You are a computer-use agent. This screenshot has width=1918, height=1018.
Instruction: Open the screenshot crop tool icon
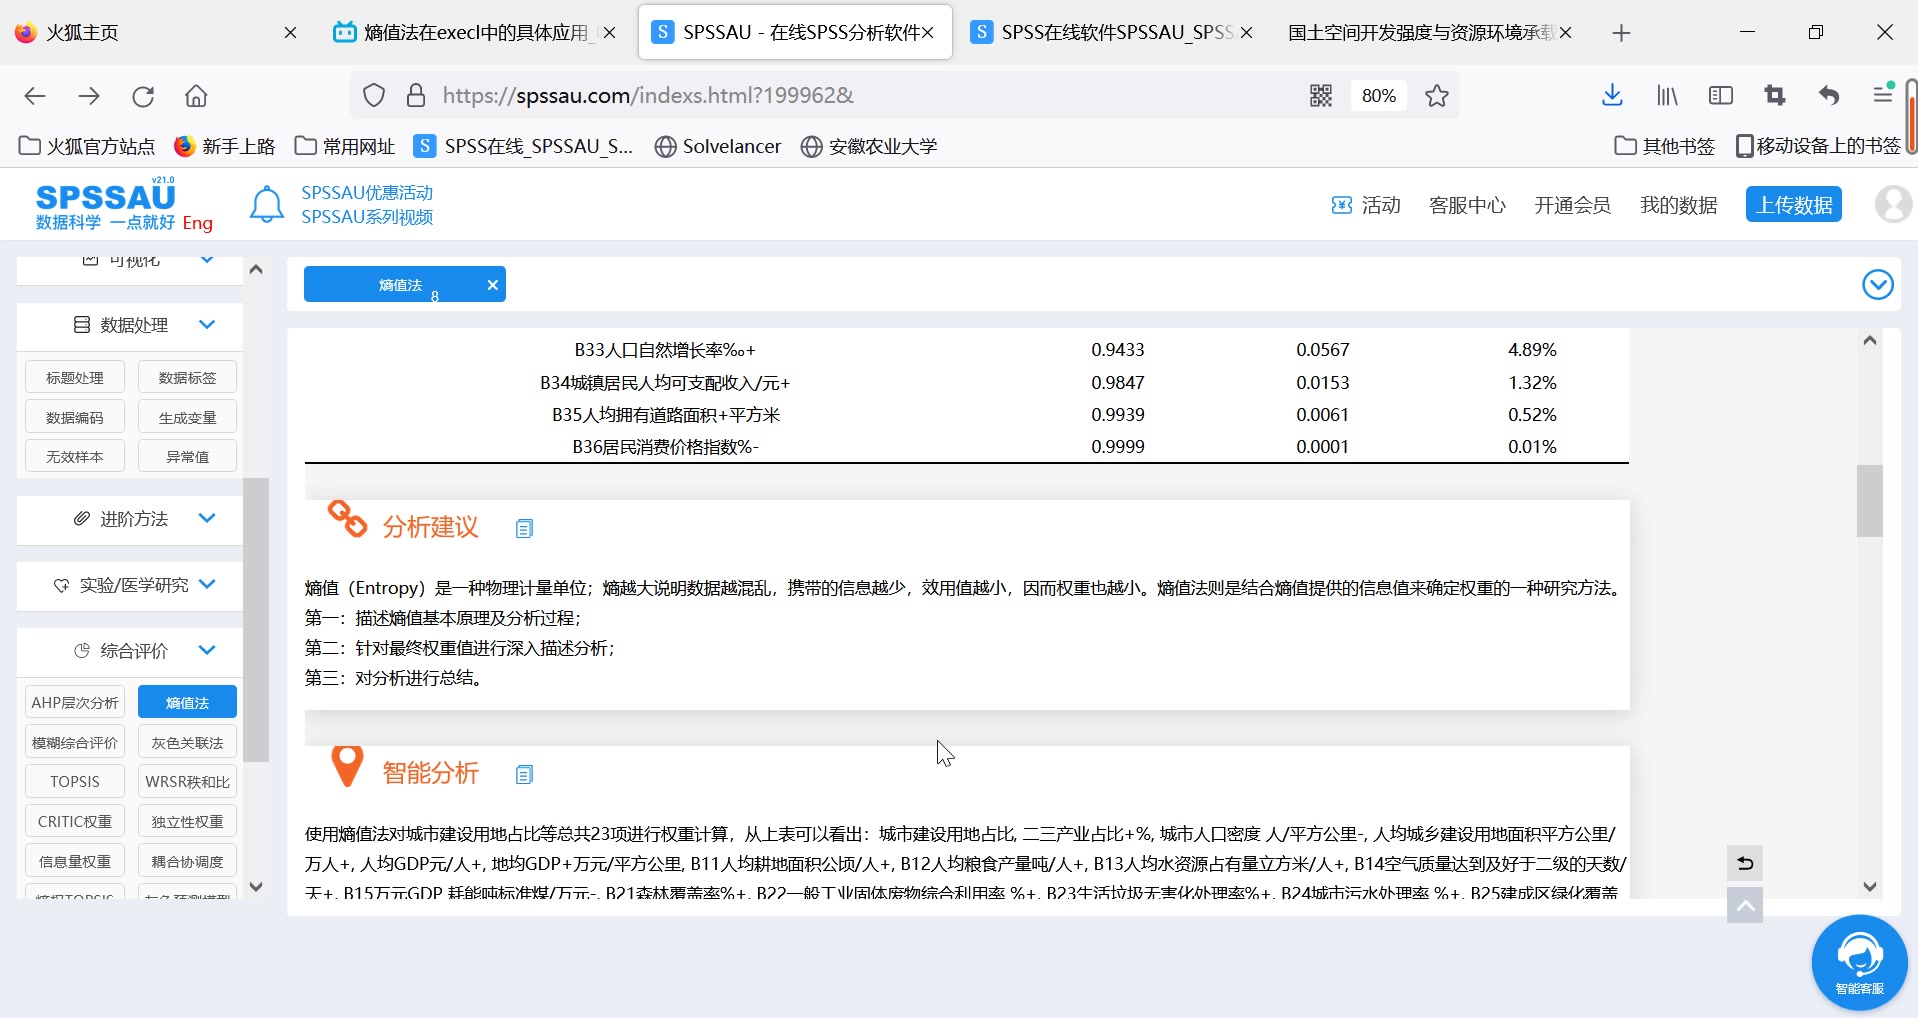tap(1775, 96)
